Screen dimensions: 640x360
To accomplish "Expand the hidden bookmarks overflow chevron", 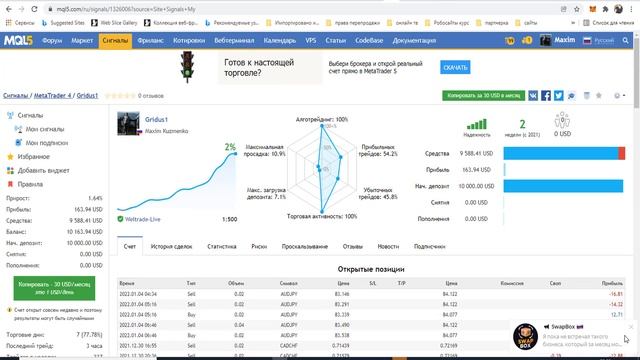I will [573, 23].
